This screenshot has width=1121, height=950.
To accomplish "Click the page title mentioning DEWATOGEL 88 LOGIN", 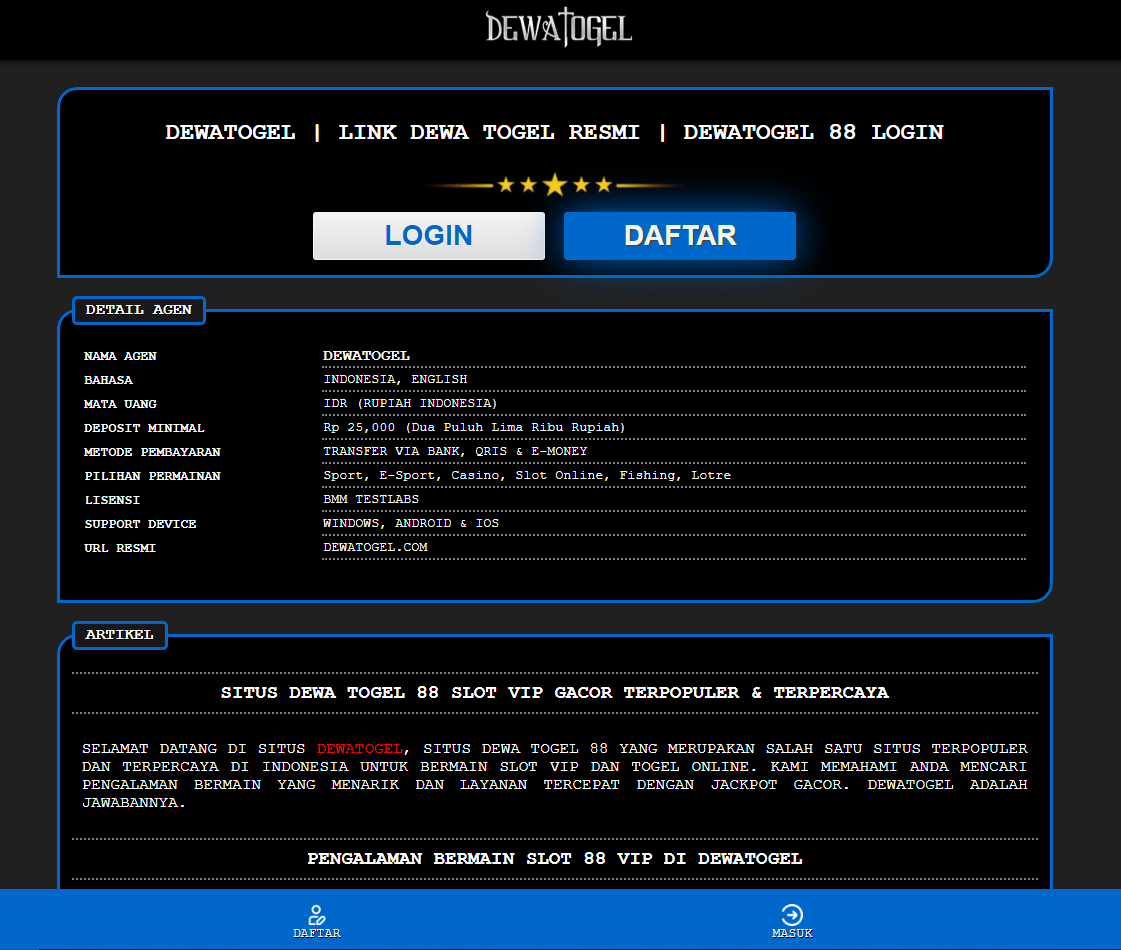I will (x=554, y=132).
